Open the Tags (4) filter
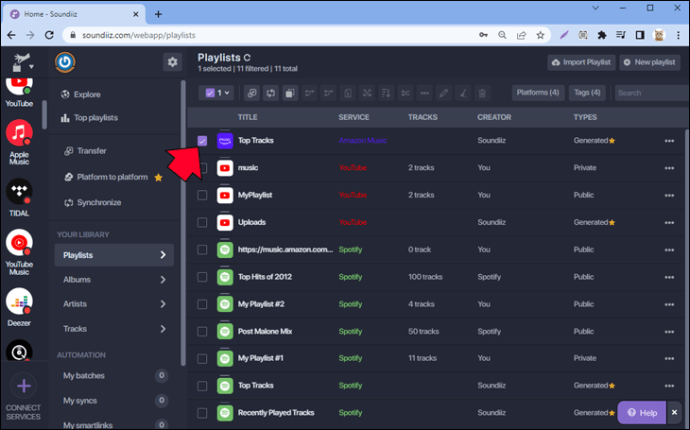Image resolution: width=690 pixels, height=430 pixels. [x=587, y=92]
